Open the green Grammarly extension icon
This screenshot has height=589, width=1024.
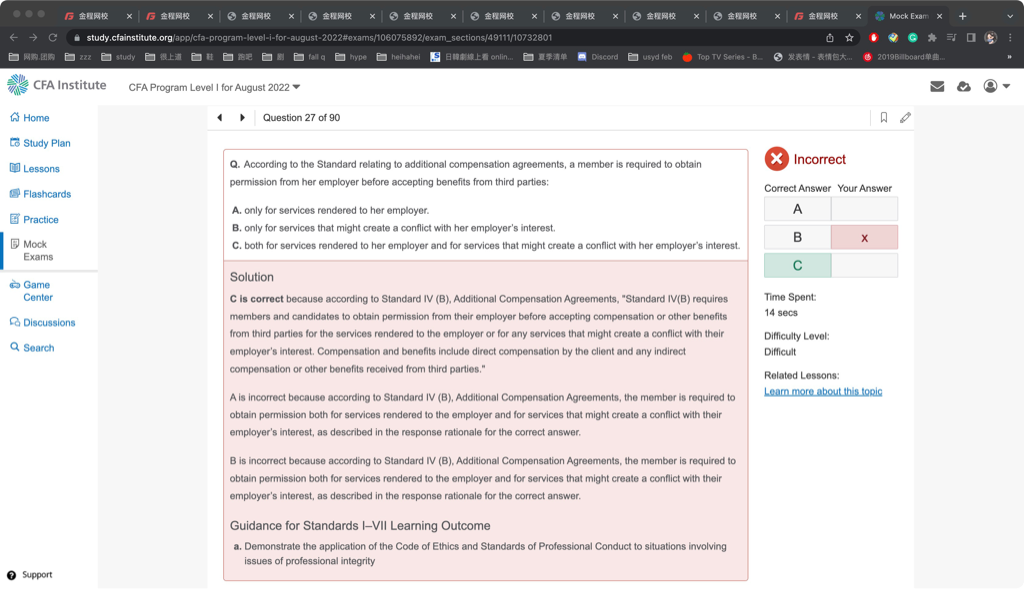[913, 38]
